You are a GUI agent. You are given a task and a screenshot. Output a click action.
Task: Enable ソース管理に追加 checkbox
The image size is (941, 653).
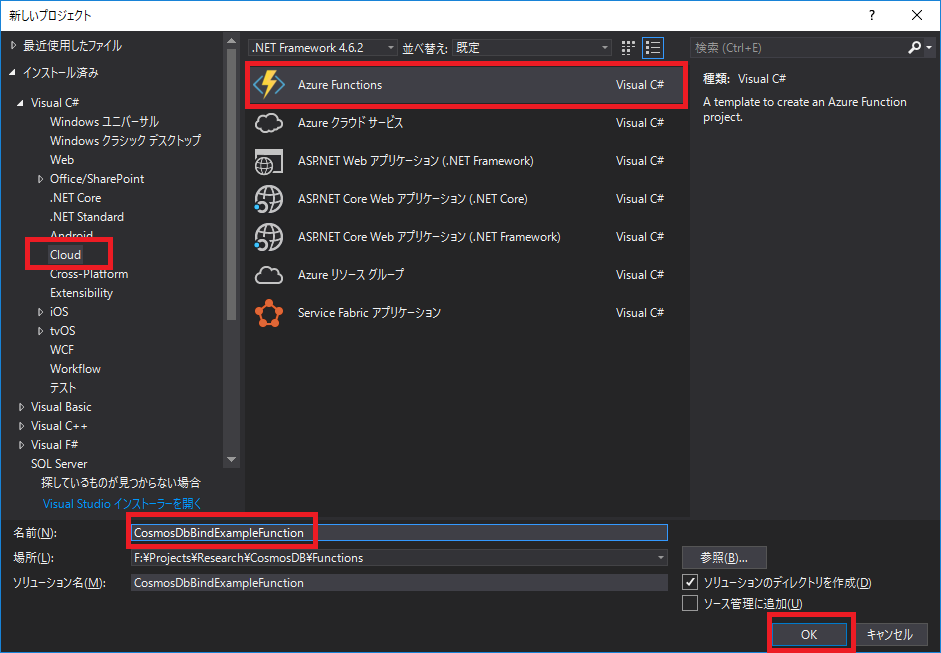[690, 603]
